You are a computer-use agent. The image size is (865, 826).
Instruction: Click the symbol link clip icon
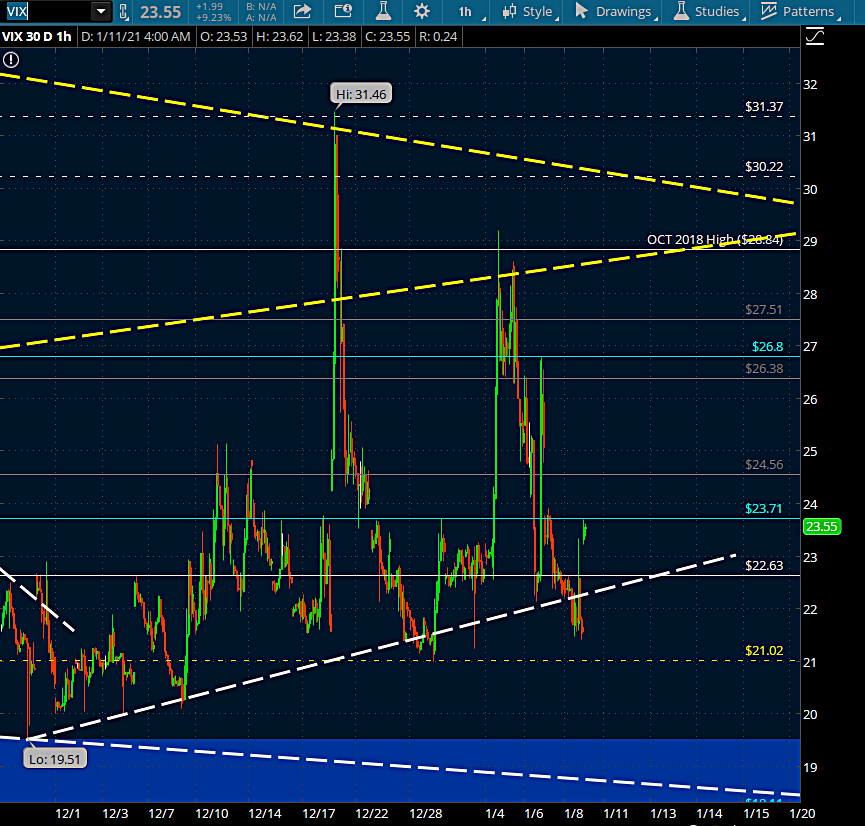coord(124,12)
